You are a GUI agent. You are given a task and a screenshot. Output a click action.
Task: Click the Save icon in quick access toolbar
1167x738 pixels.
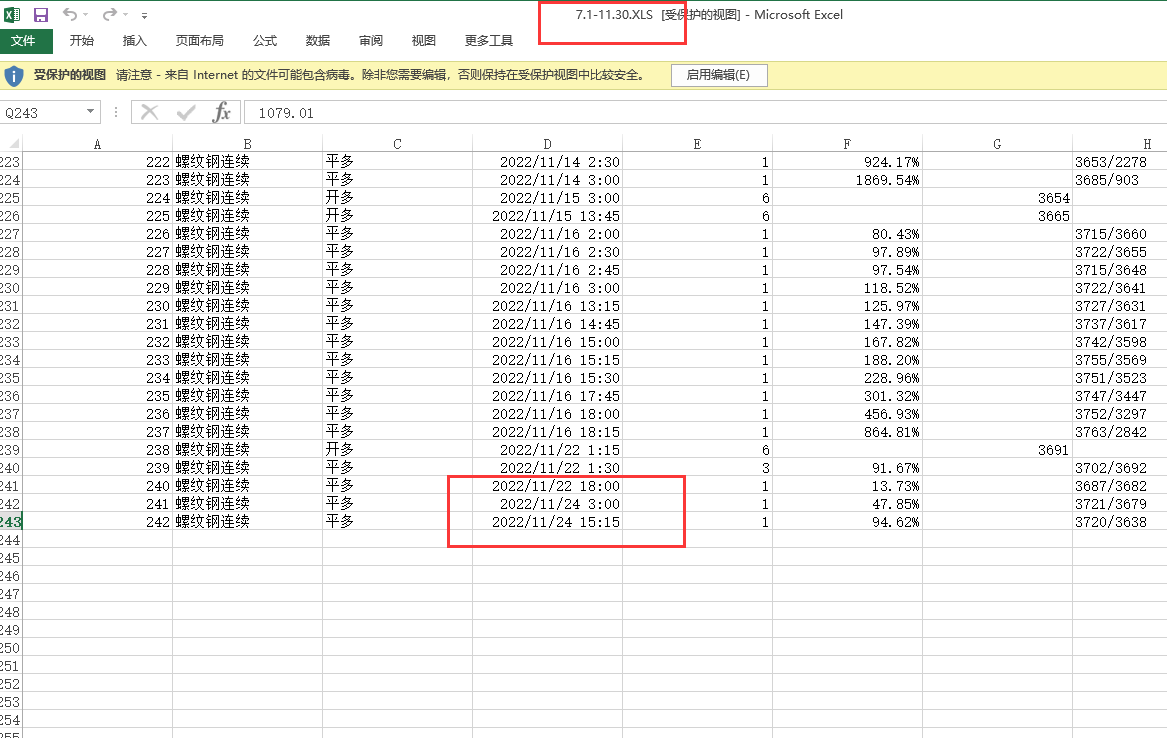tap(41, 15)
